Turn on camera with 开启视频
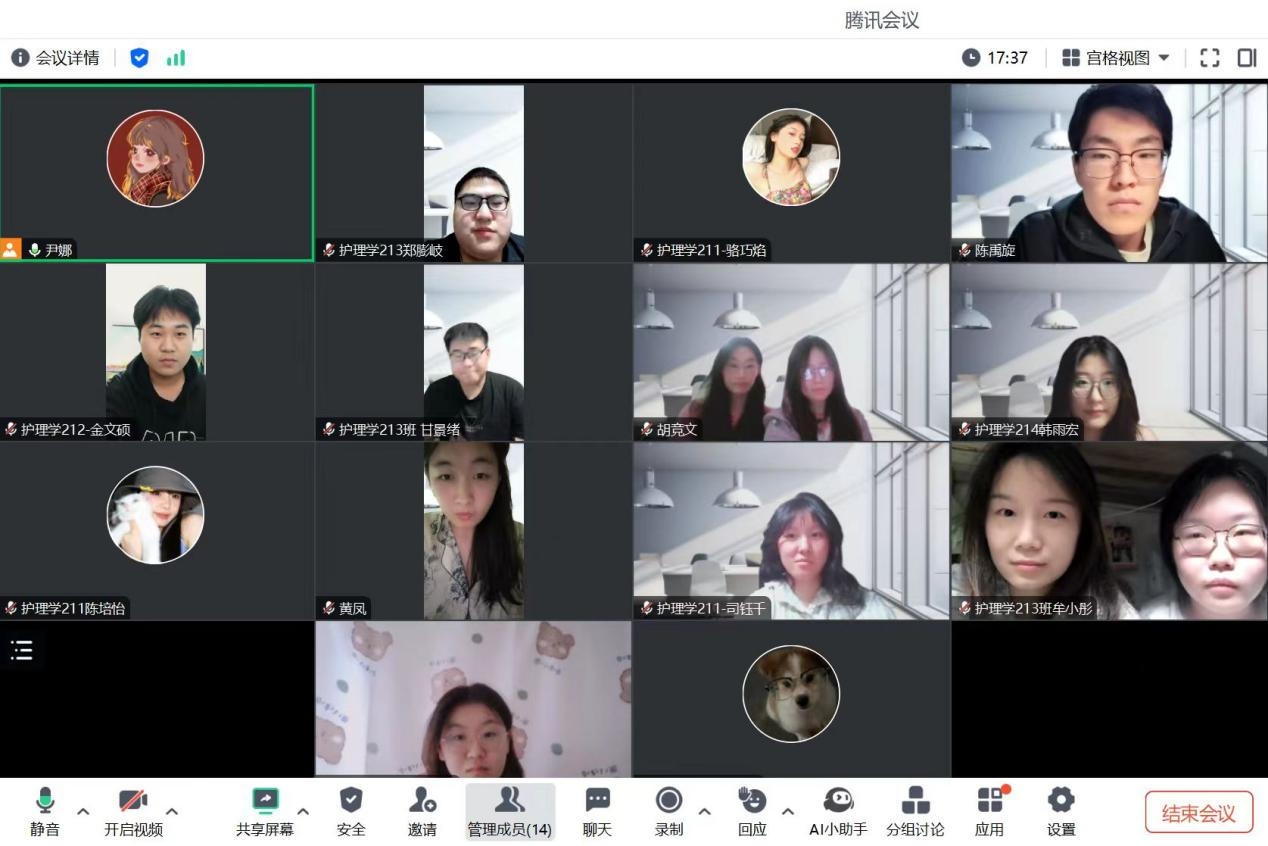 click(x=133, y=811)
